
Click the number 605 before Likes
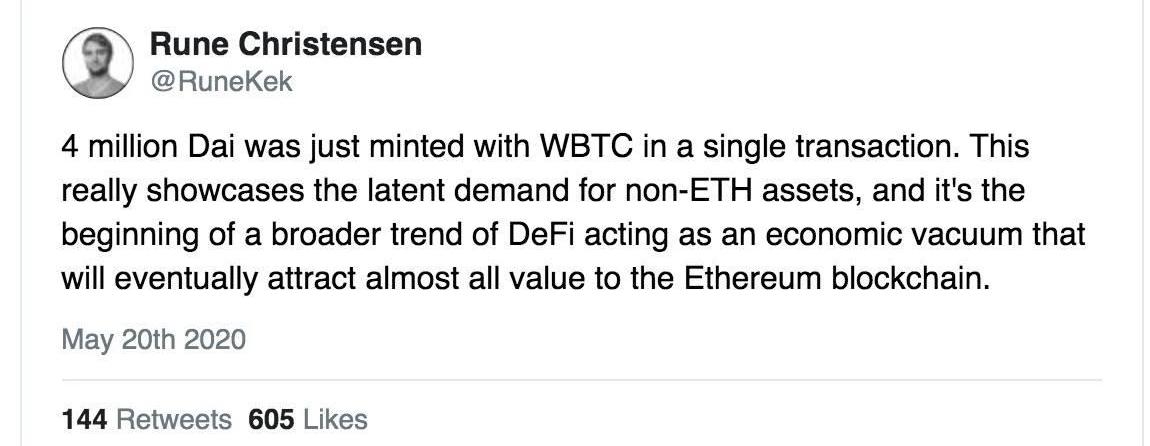pos(271,420)
